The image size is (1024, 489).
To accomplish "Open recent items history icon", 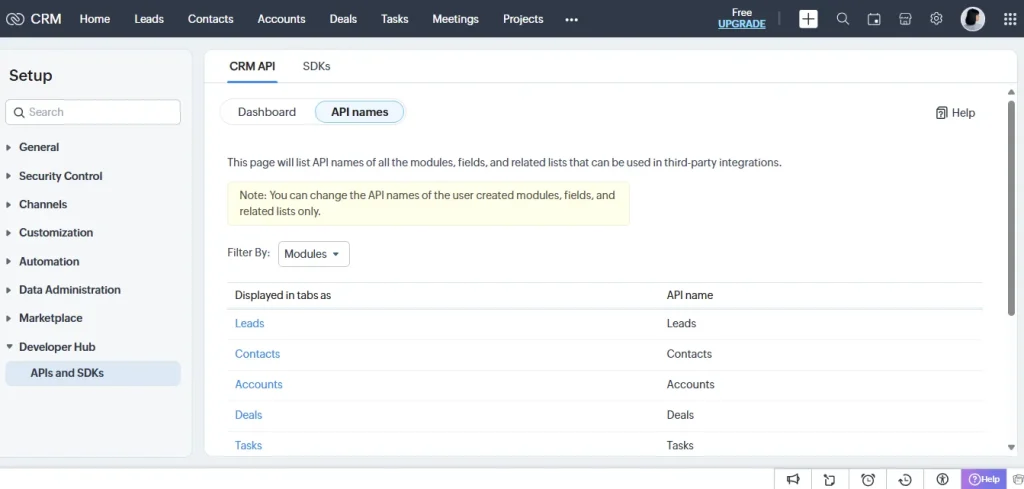I will coord(905,480).
